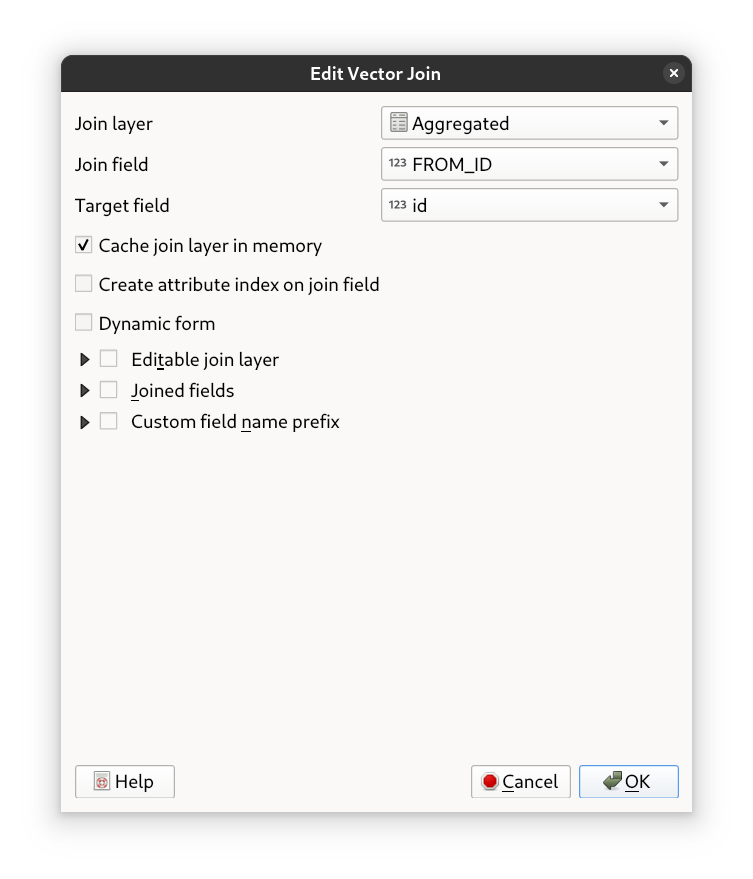Viewport: 753px width, 879px height.
Task: Click the green arrow icon on OK
Action: [x=612, y=781]
